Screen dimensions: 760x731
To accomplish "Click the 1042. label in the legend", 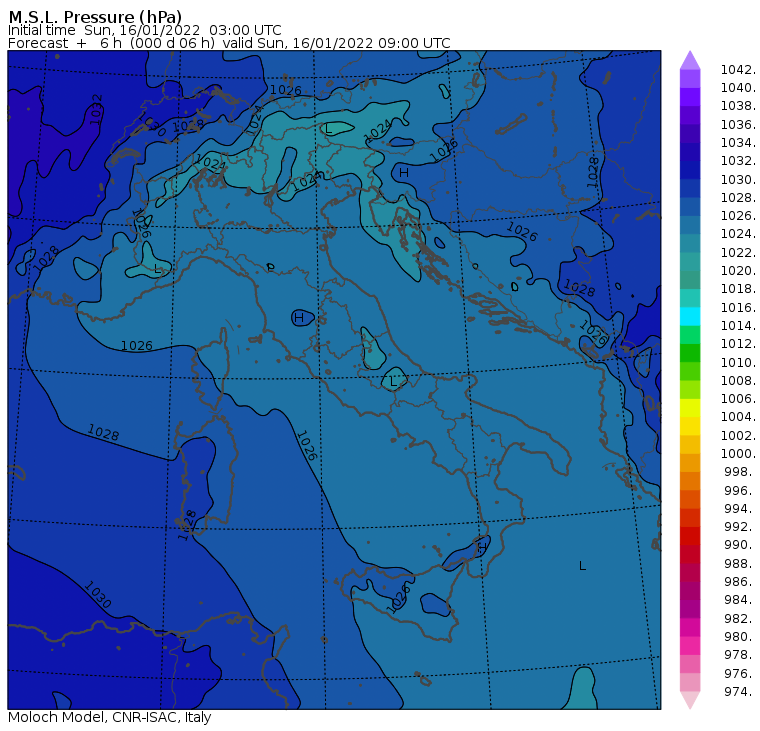I will click(738, 70).
